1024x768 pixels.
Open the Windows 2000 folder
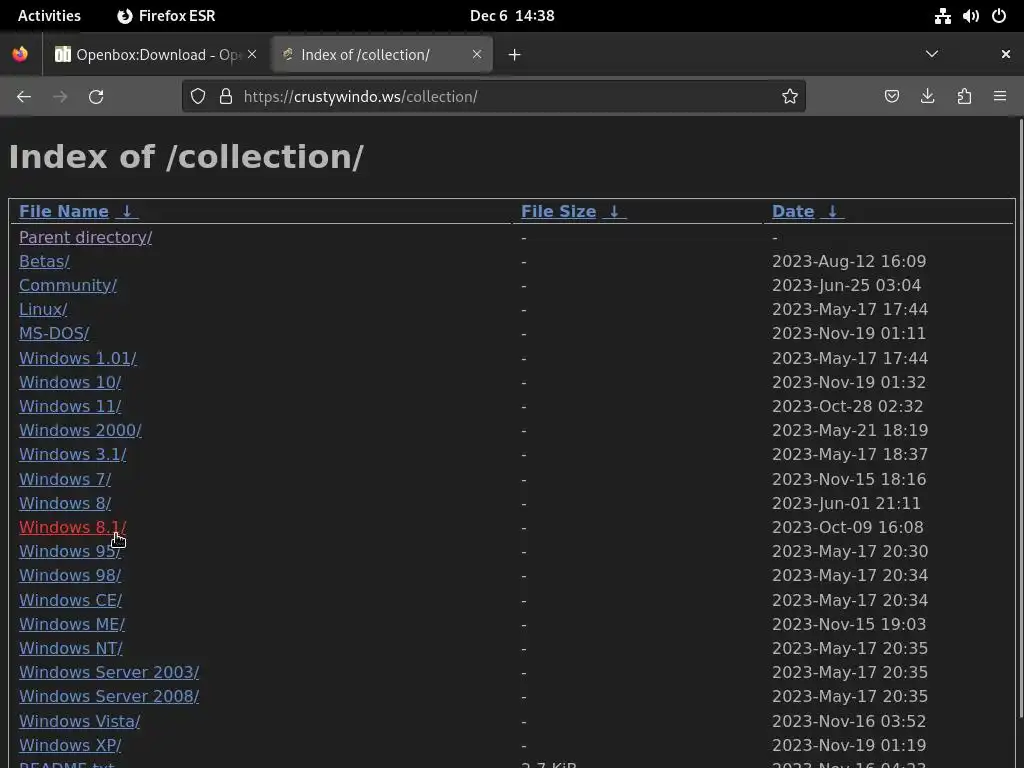pos(80,430)
